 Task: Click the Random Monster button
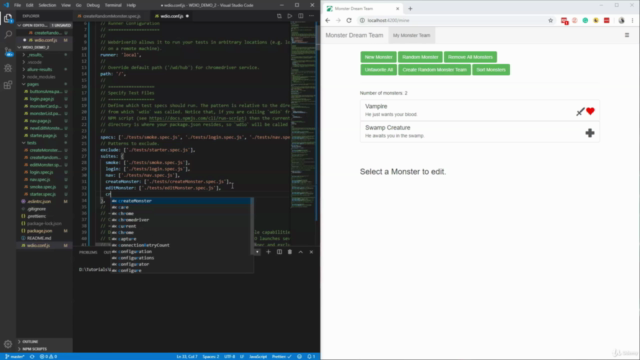click(x=420, y=57)
